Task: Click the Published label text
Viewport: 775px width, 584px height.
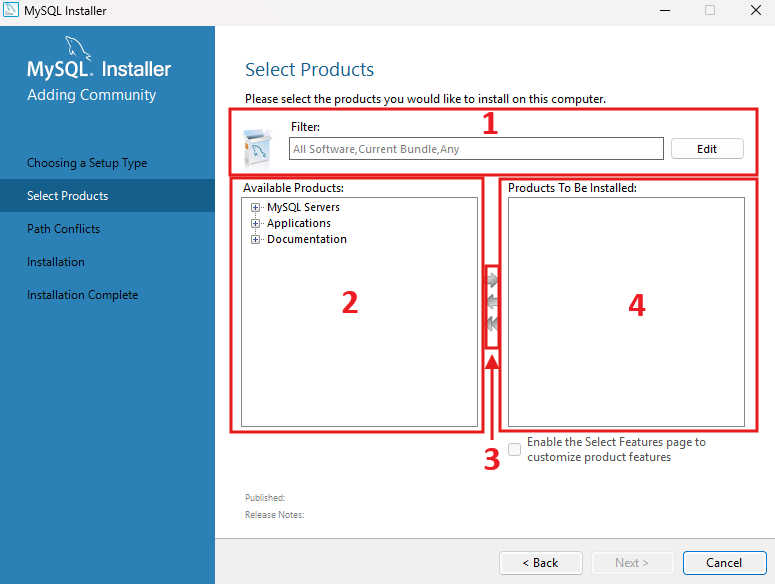Action: pos(265,498)
